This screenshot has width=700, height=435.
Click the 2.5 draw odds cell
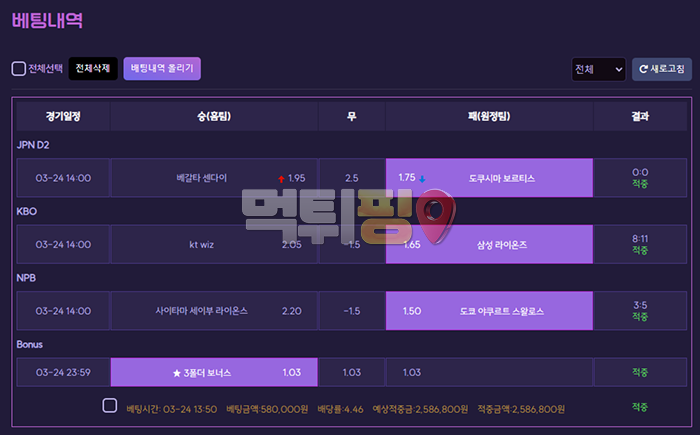[x=352, y=178]
